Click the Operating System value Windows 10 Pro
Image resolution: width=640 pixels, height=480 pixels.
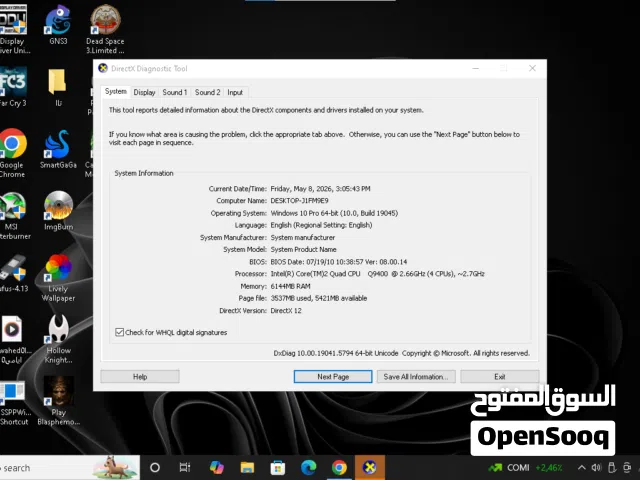(334, 213)
